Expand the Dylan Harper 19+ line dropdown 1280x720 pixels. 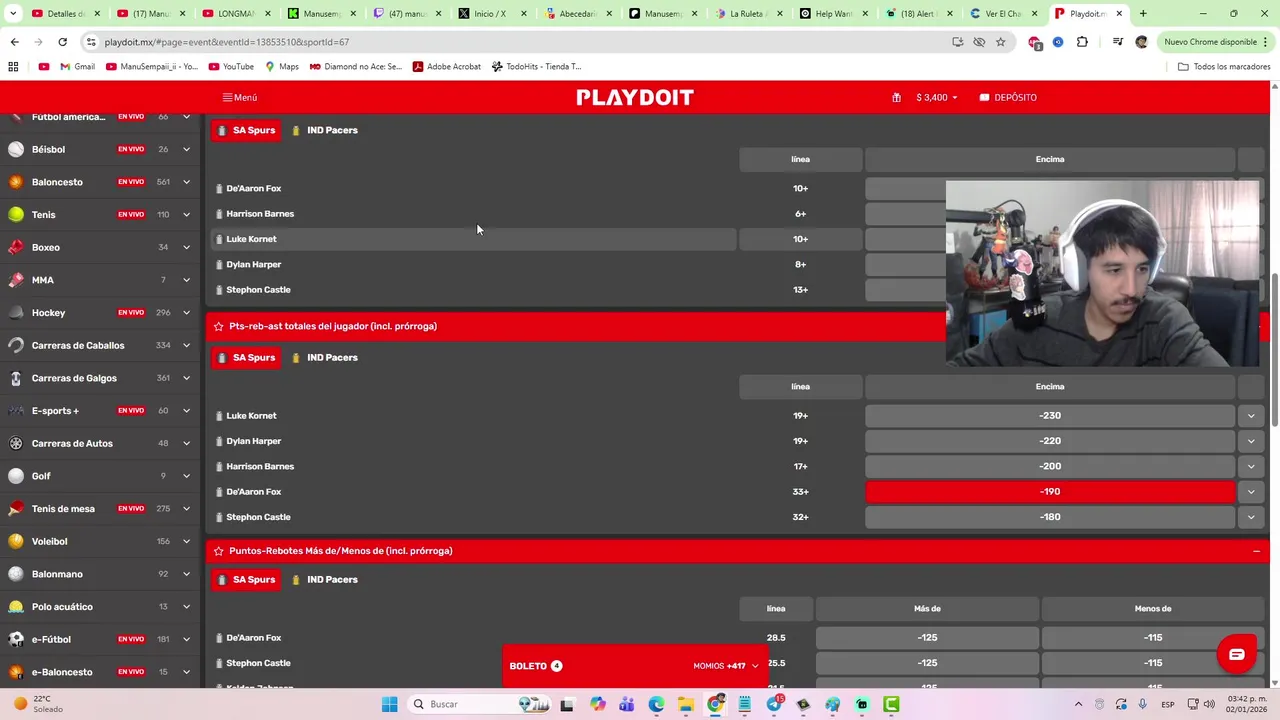tap(1251, 441)
